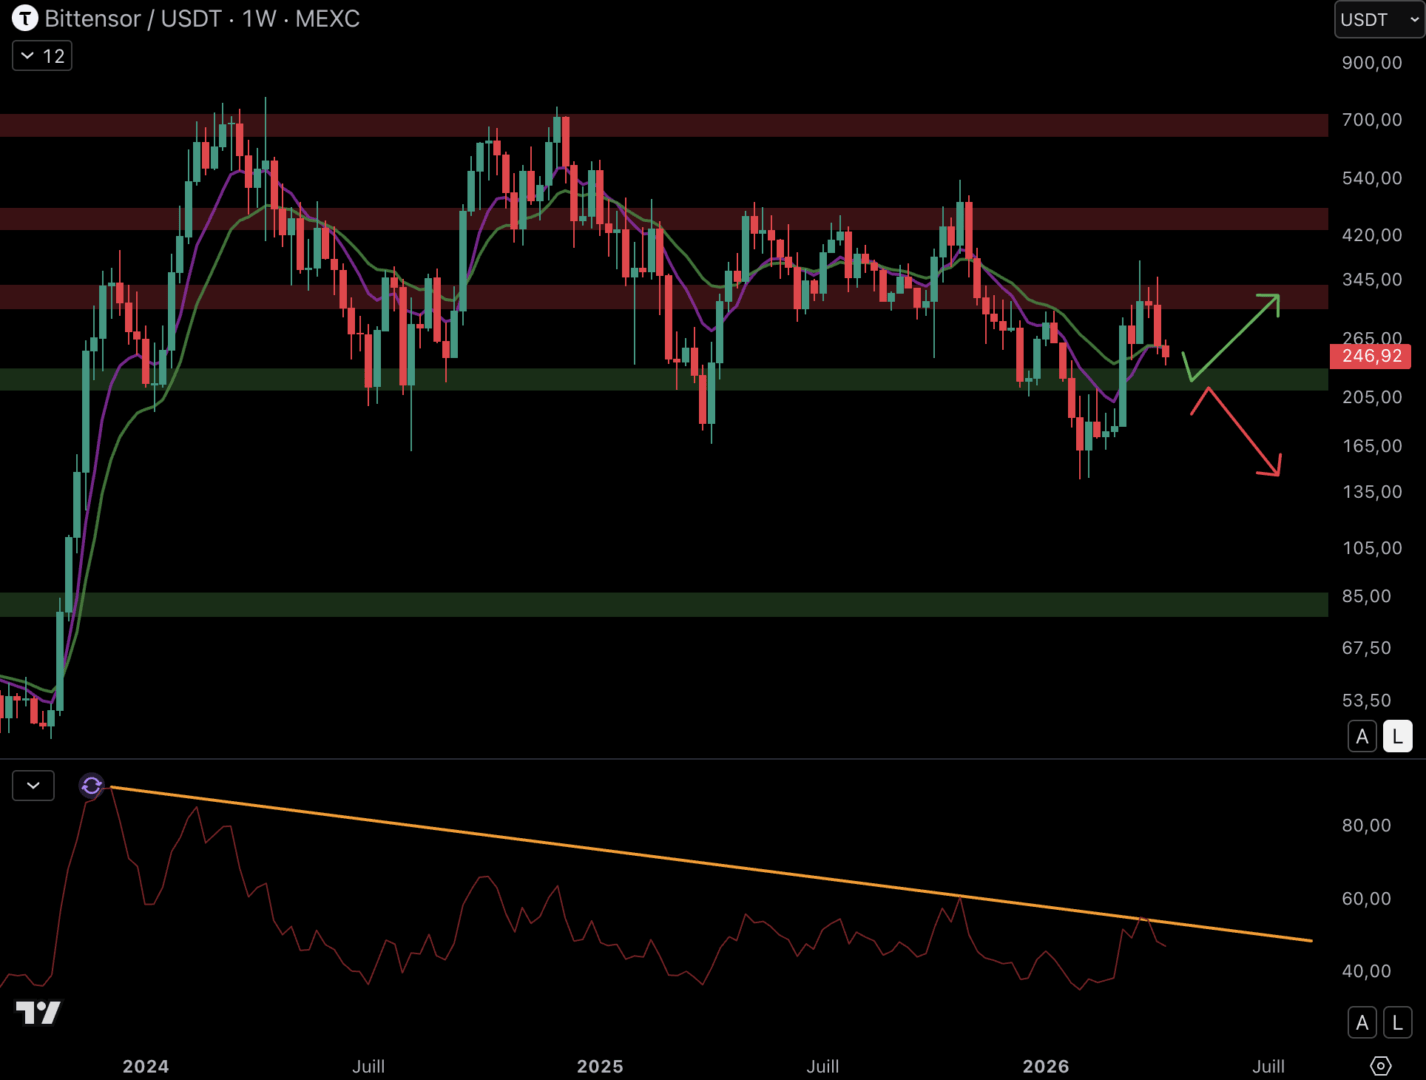Viewport: 1426px width, 1080px height.
Task: Open chart settings via the gear icon
Action: [1380, 1066]
